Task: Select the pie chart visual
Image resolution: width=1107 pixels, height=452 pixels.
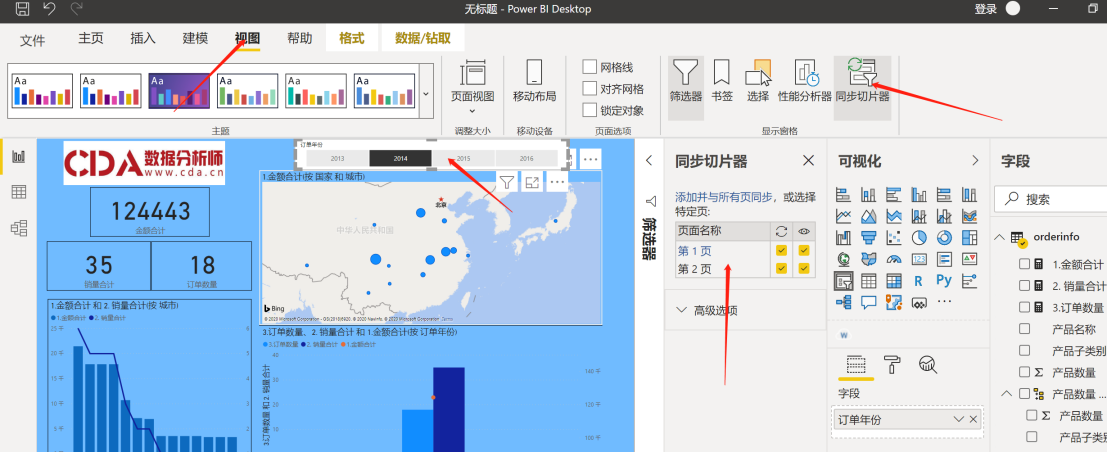Action: (x=919, y=237)
